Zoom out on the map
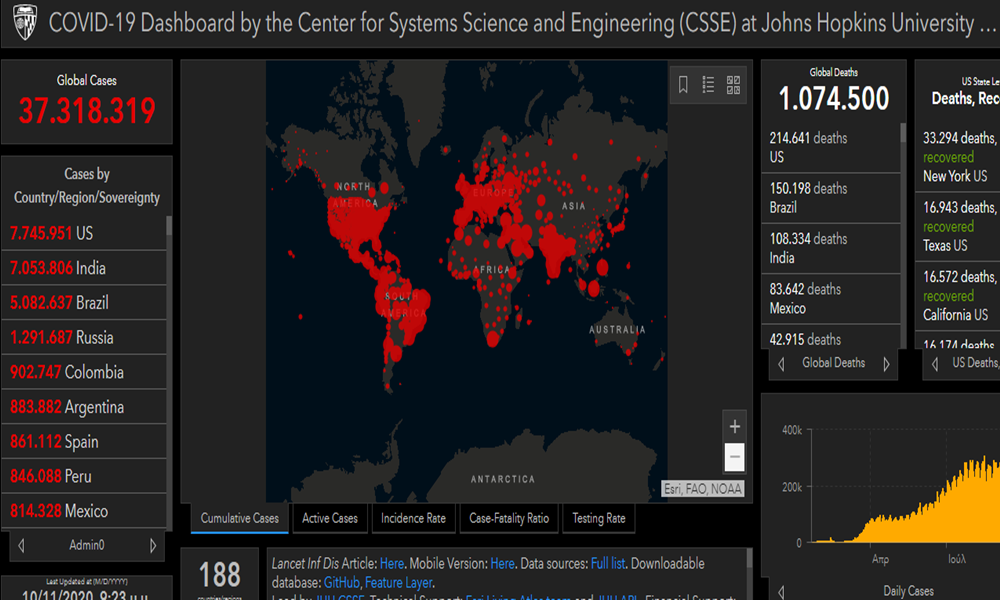This screenshot has height=600, width=1000. [735, 457]
